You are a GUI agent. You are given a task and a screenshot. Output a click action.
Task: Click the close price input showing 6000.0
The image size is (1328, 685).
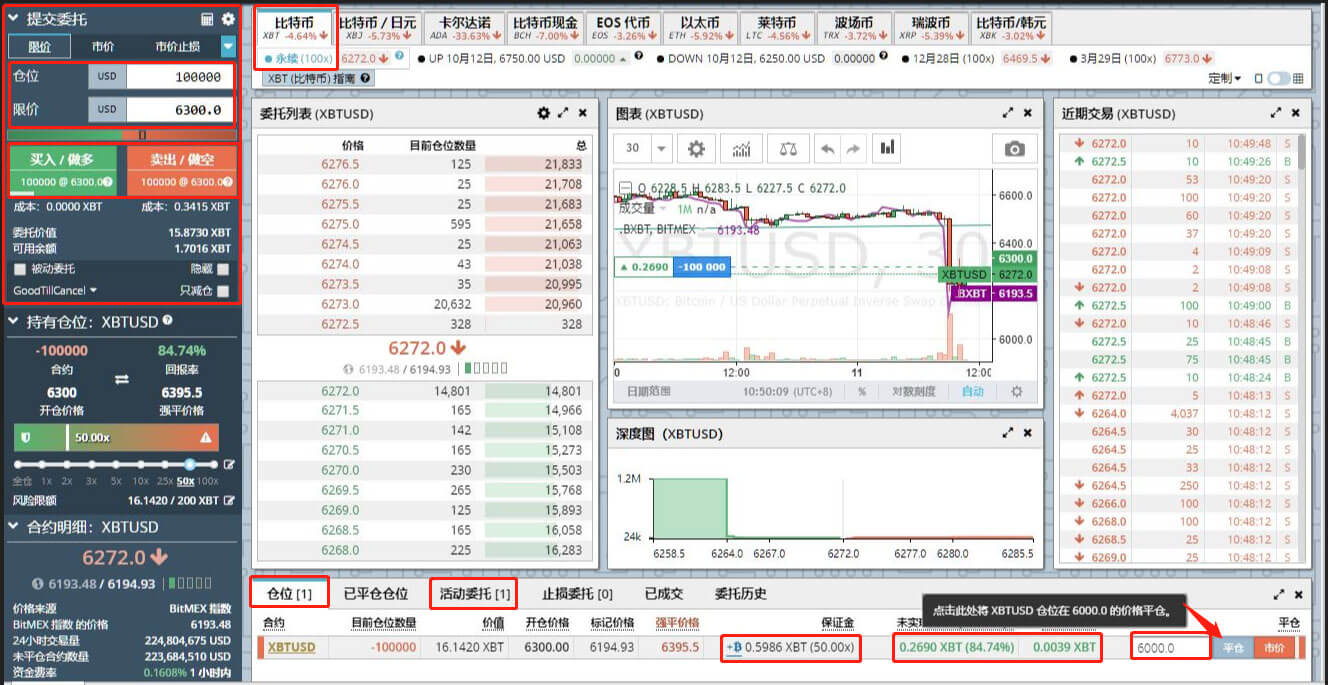[x=1173, y=648]
